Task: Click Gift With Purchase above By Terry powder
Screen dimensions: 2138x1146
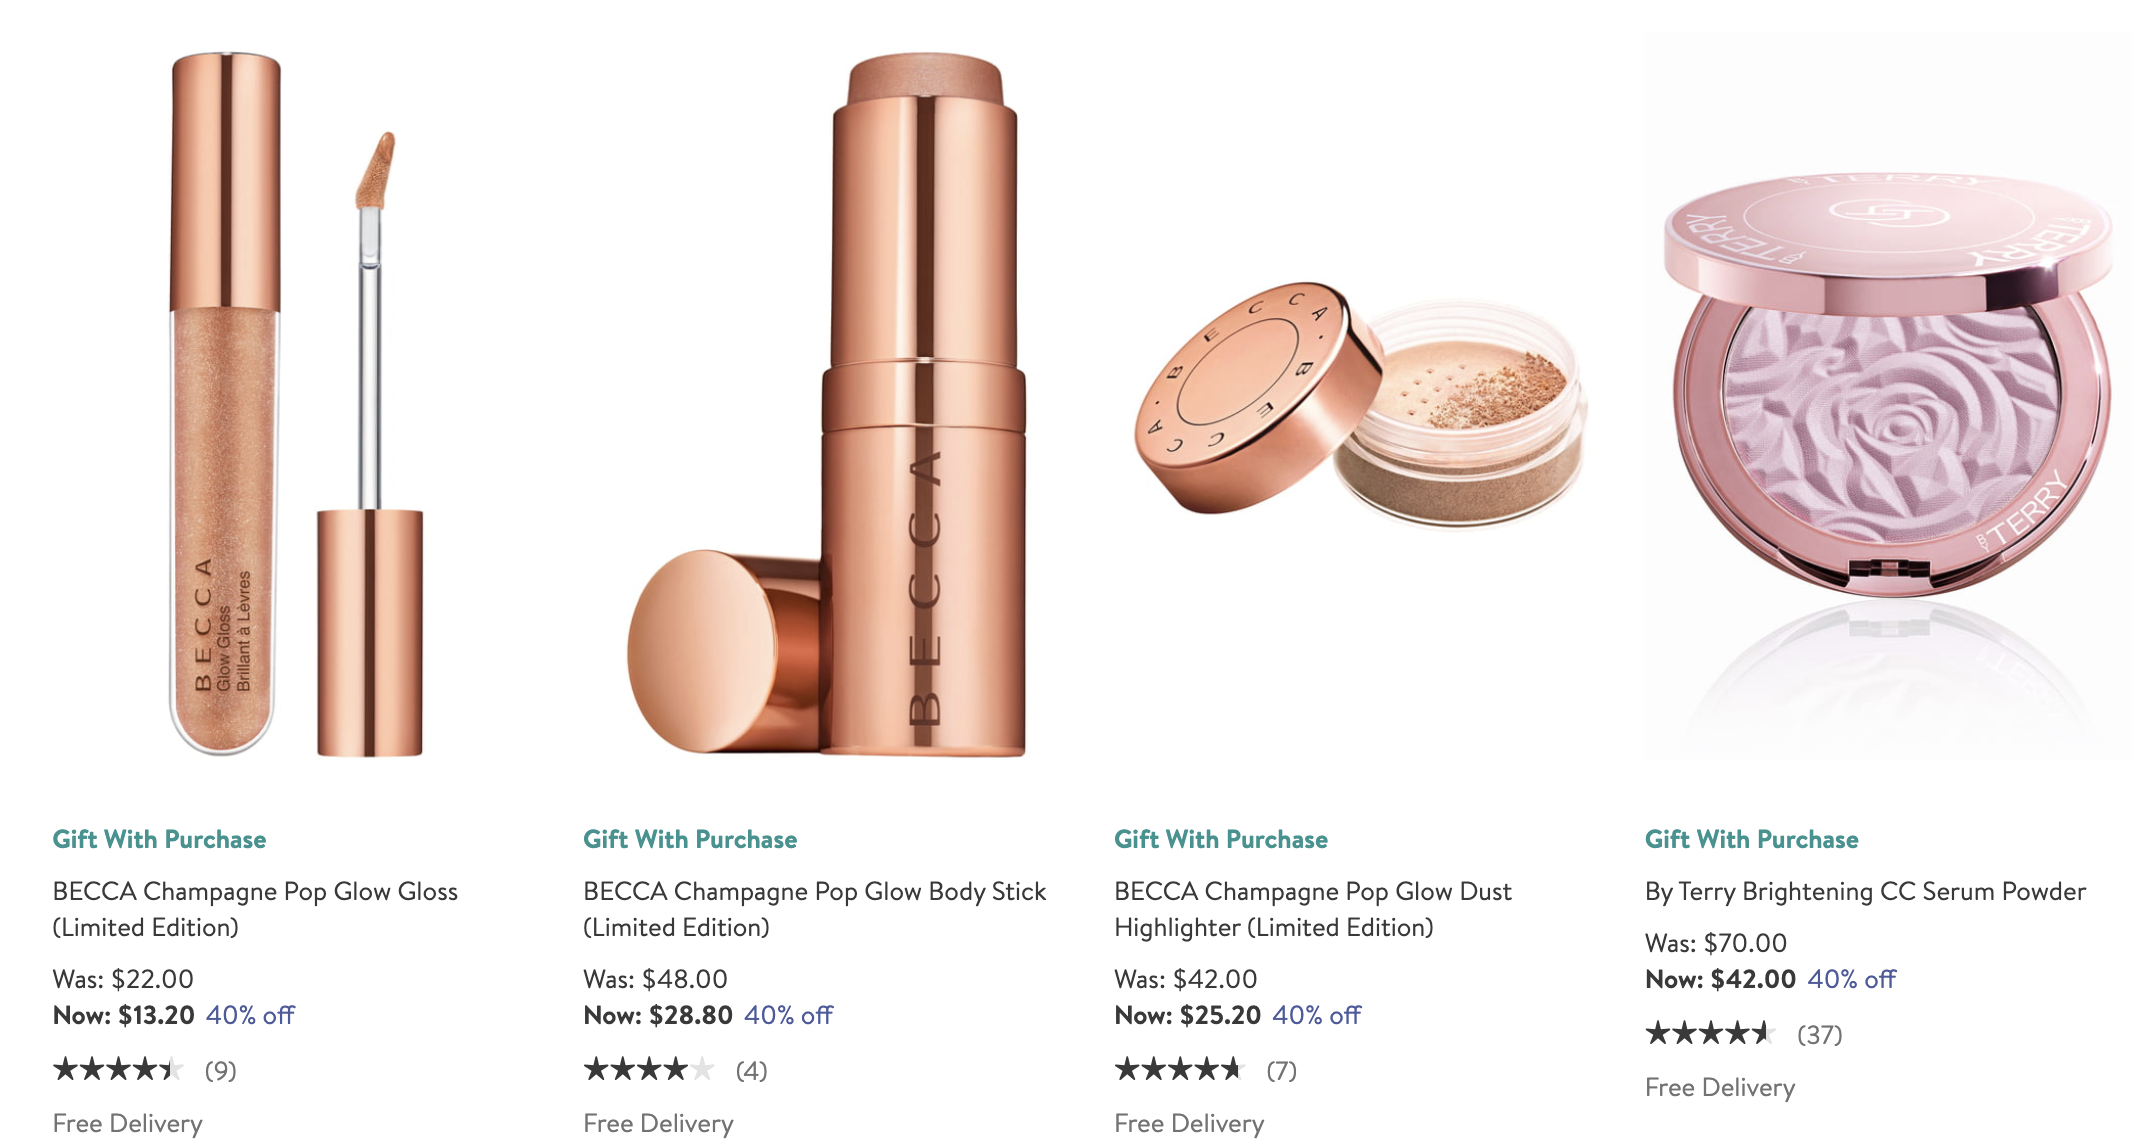Action: point(1752,839)
